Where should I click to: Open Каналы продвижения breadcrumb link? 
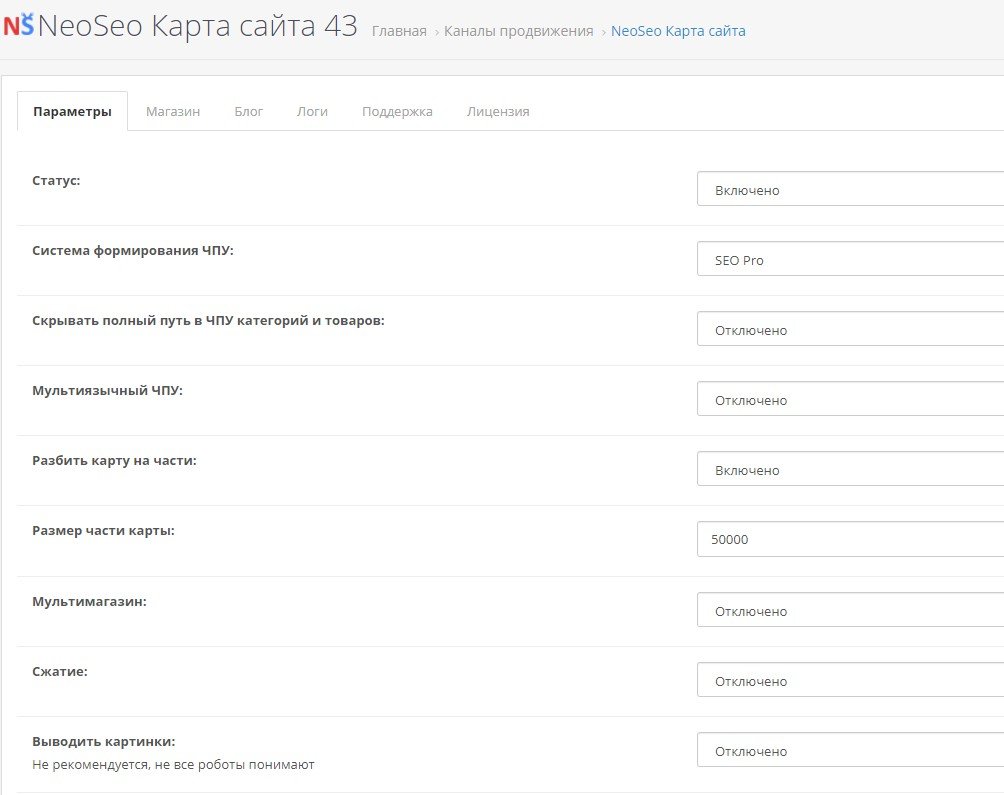click(519, 31)
